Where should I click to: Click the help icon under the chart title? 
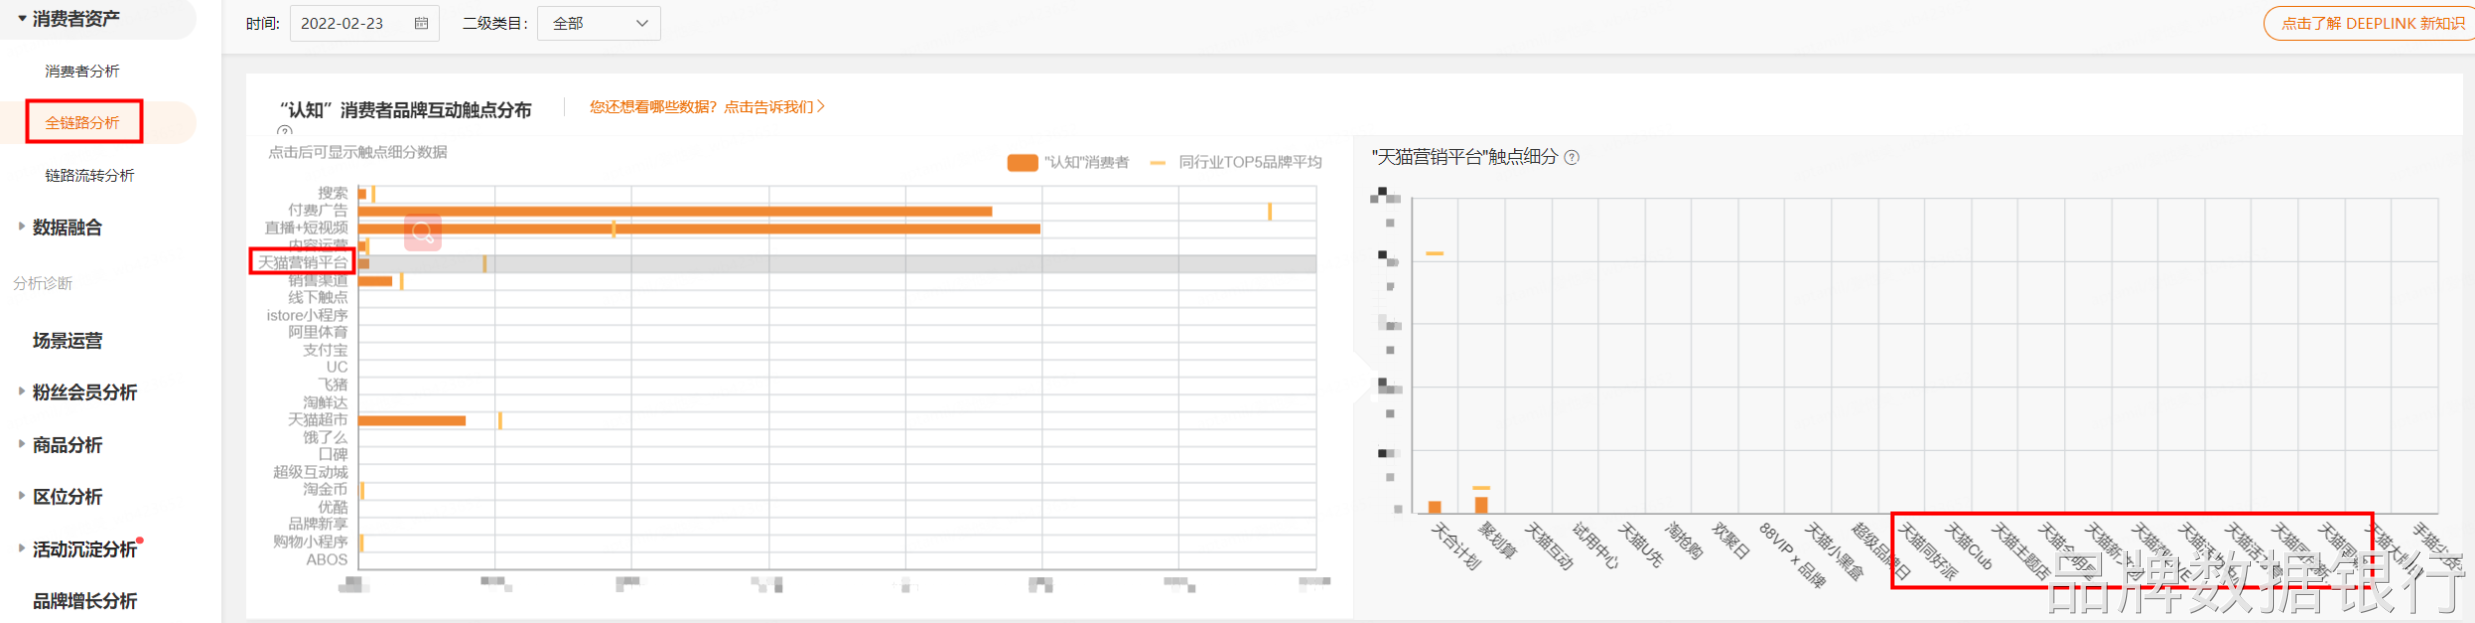pyautogui.click(x=285, y=131)
